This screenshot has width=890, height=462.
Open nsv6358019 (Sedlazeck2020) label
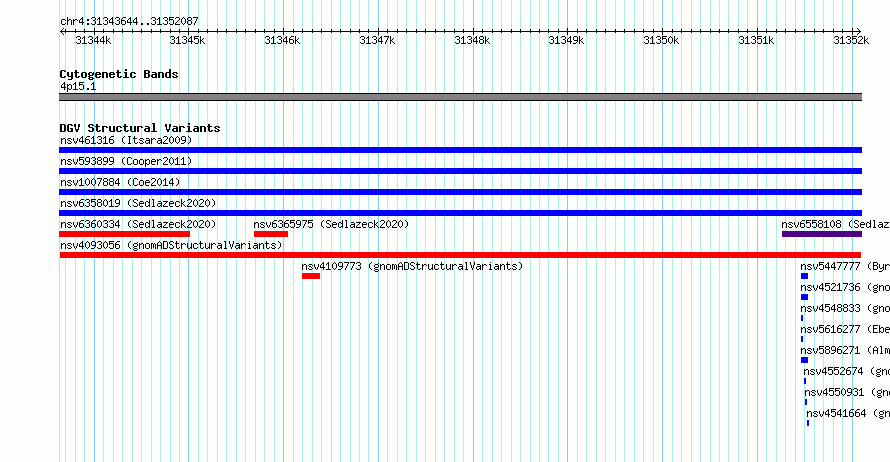tap(138, 203)
